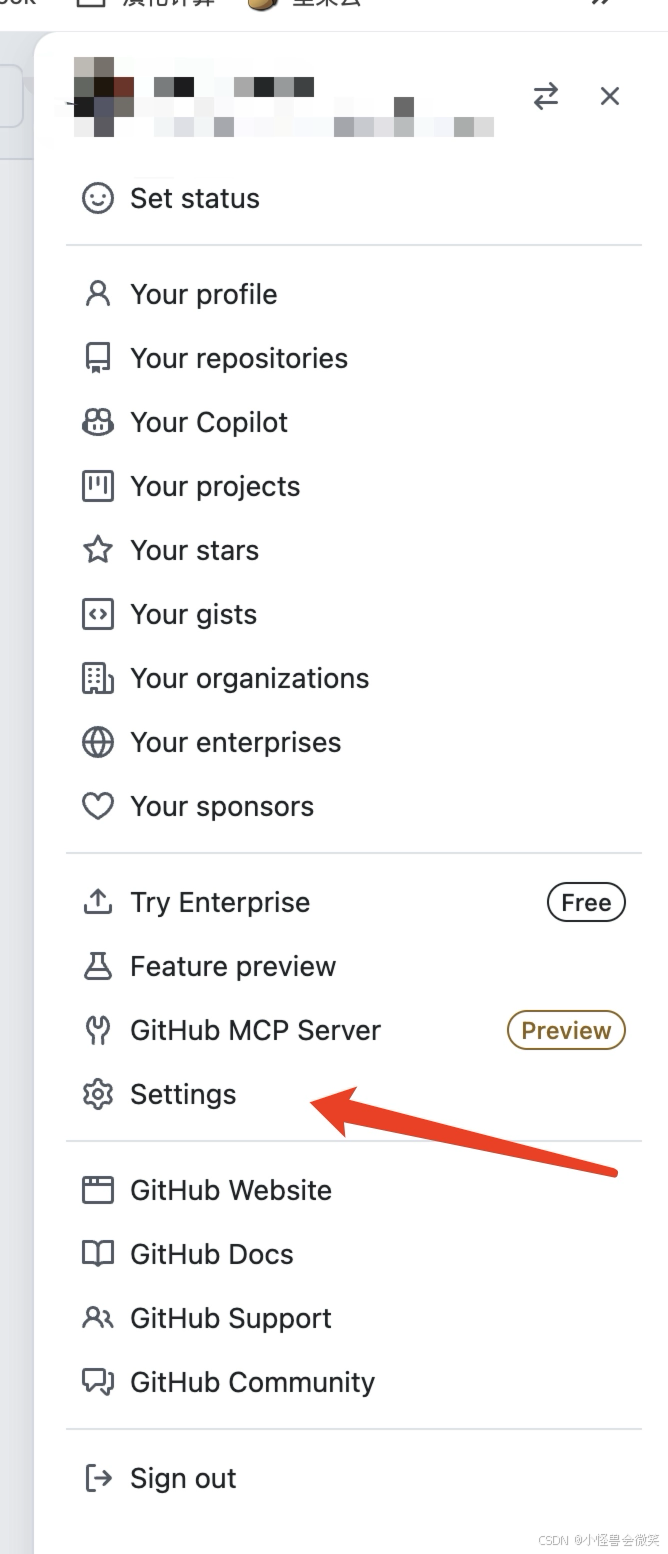Click the GitHub MCP Server icon
668x1554 pixels.
97,1030
